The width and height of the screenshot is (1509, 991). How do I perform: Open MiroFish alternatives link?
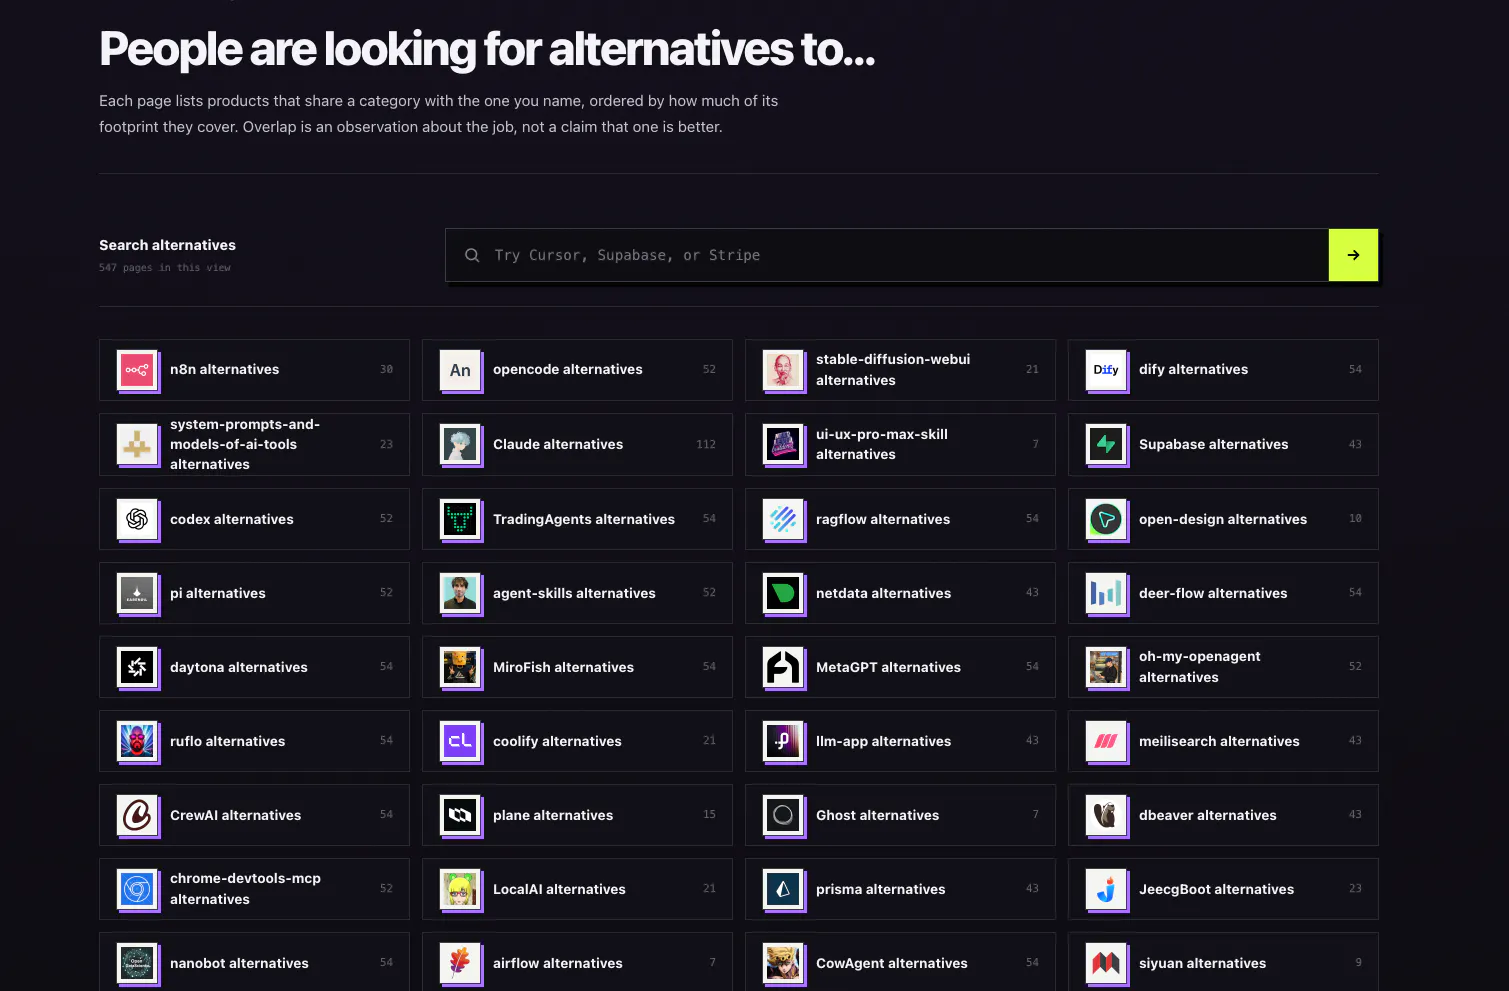(577, 667)
